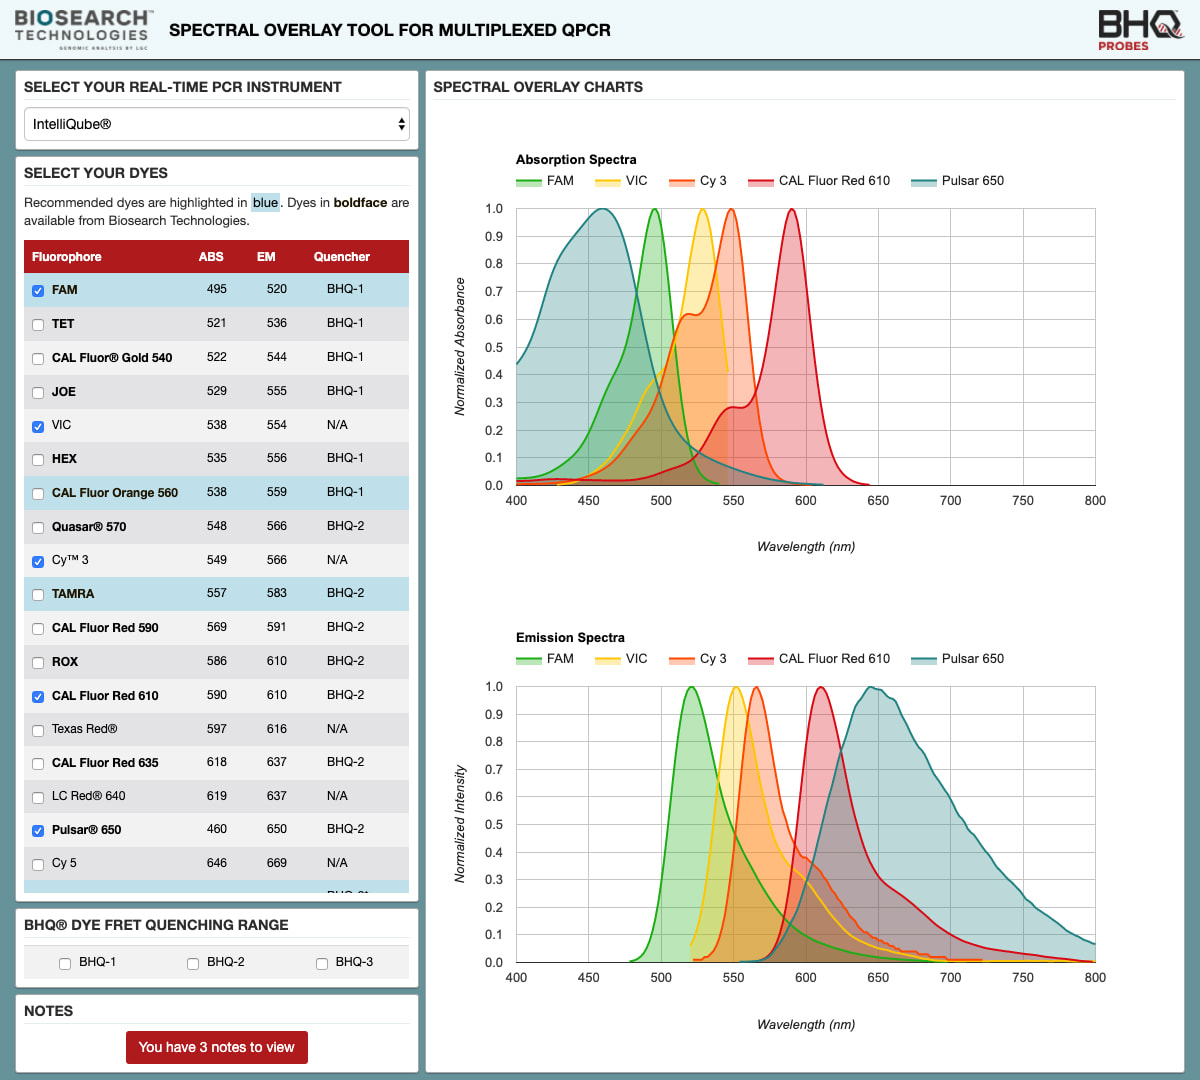This screenshot has height=1080, width=1200.
Task: Click the Emission Spectra chart title
Action: pos(570,638)
